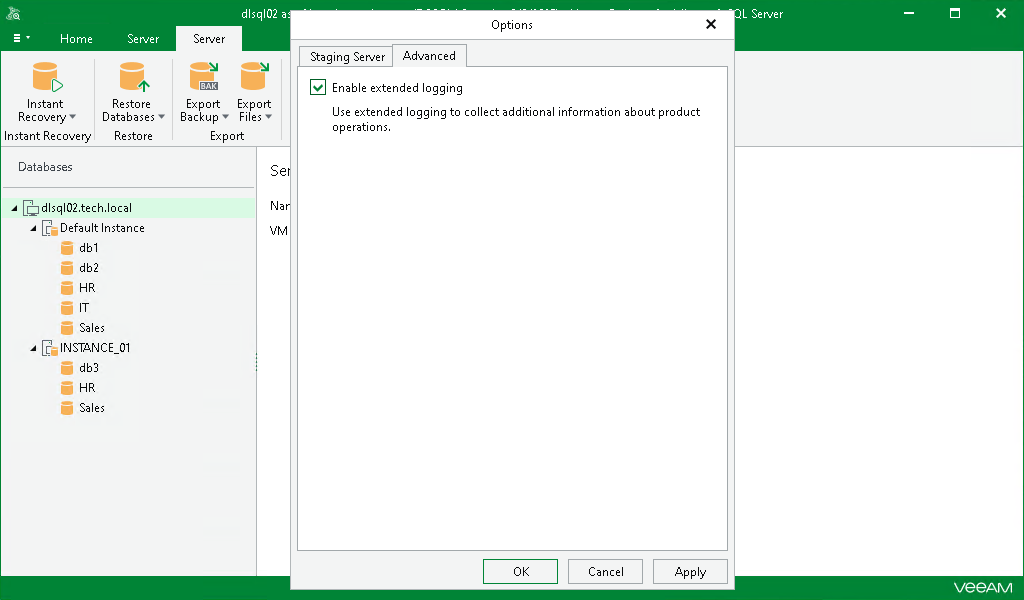Screen dimensions: 1024x600
Task: Apply the options changes
Action: [x=690, y=571]
